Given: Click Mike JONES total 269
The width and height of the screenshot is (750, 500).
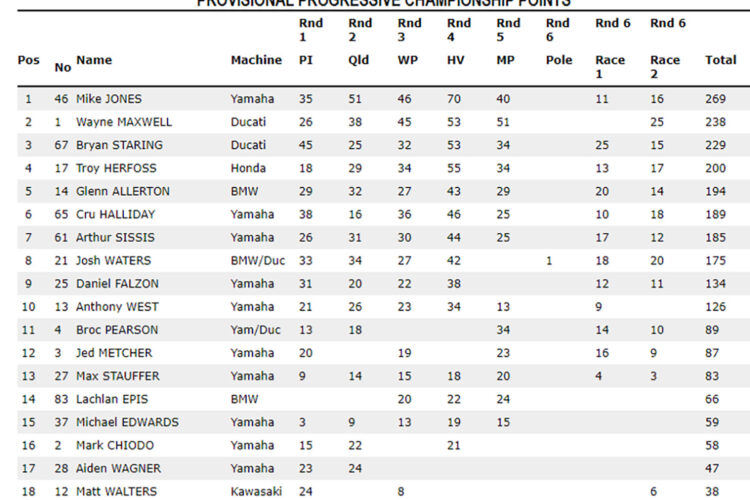Looking at the screenshot, I should tap(715, 99).
